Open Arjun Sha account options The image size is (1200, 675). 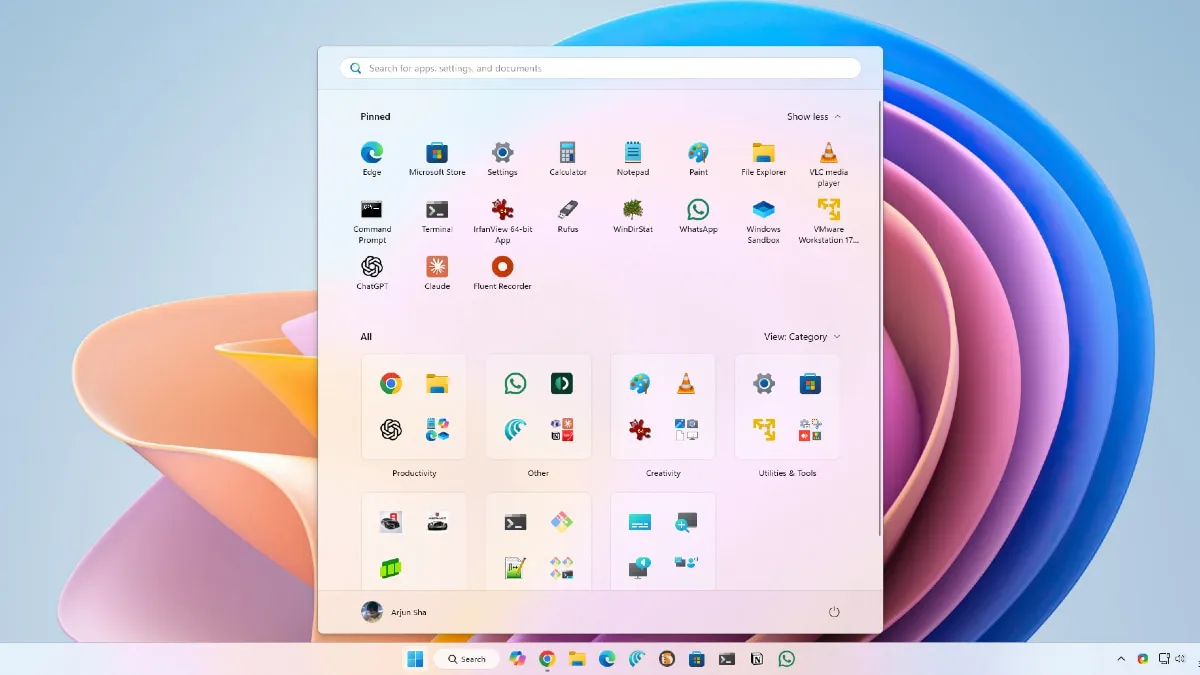point(397,611)
